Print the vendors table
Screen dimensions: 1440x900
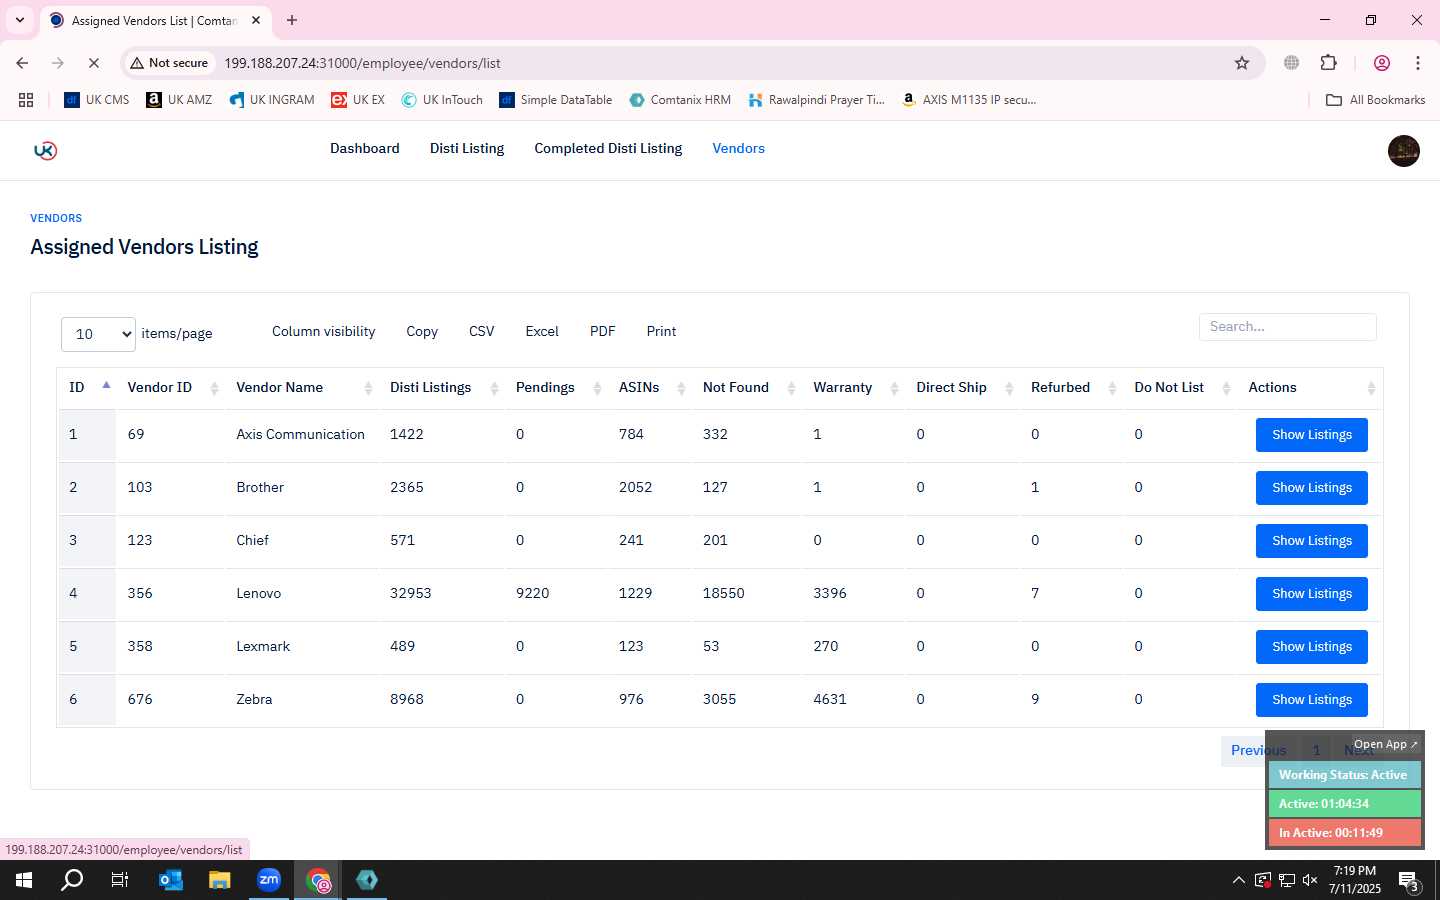661,331
